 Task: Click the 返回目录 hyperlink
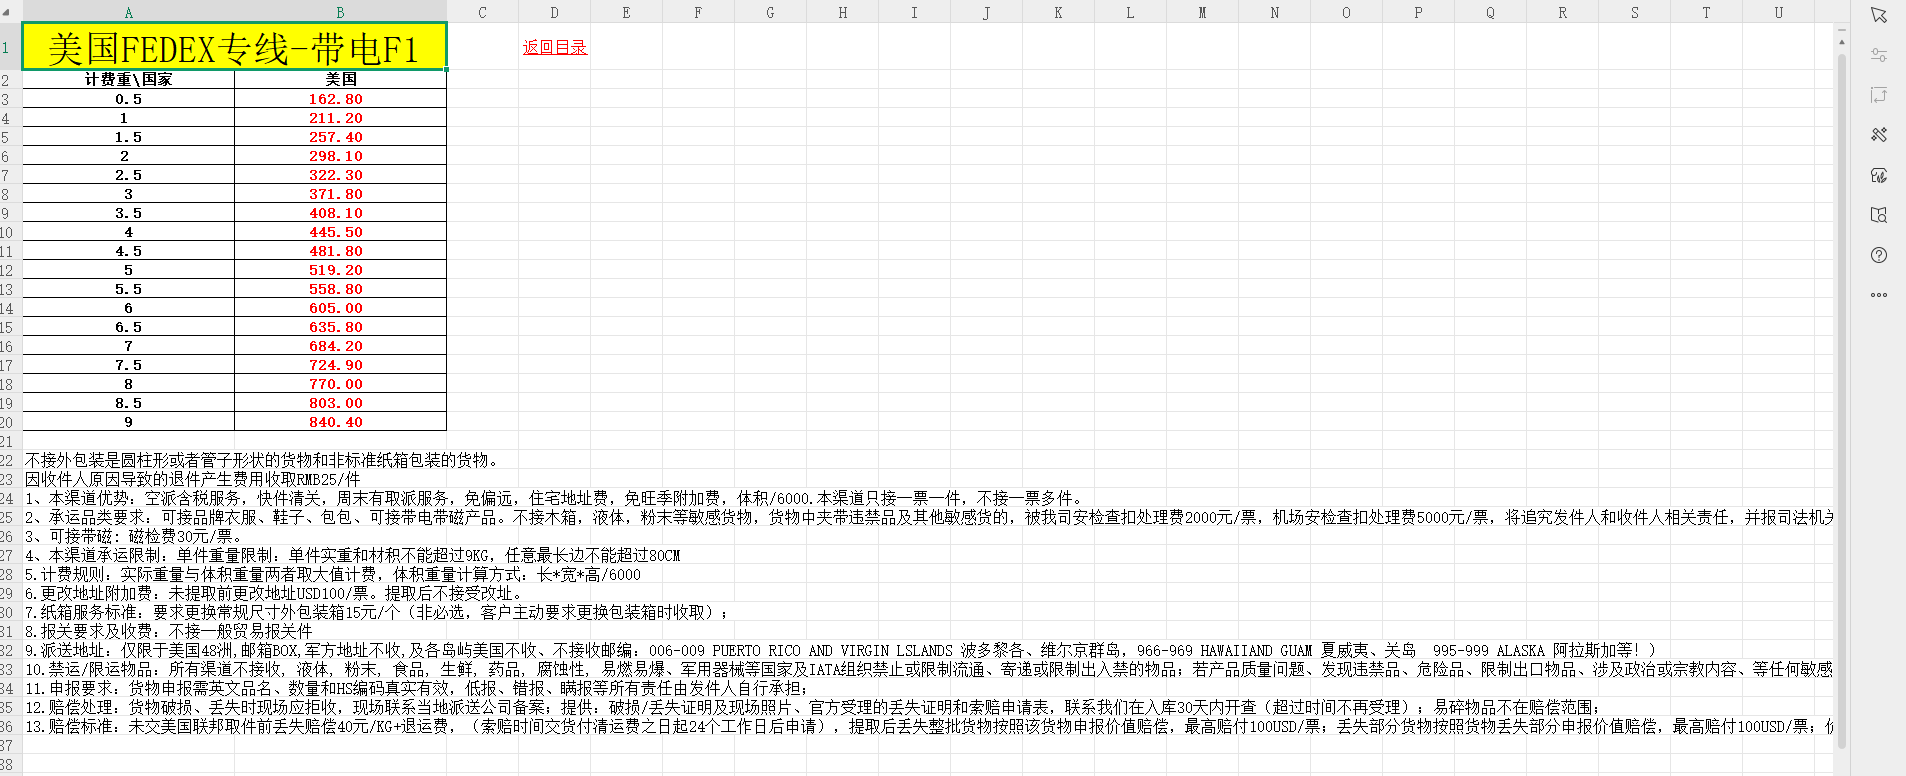555,47
